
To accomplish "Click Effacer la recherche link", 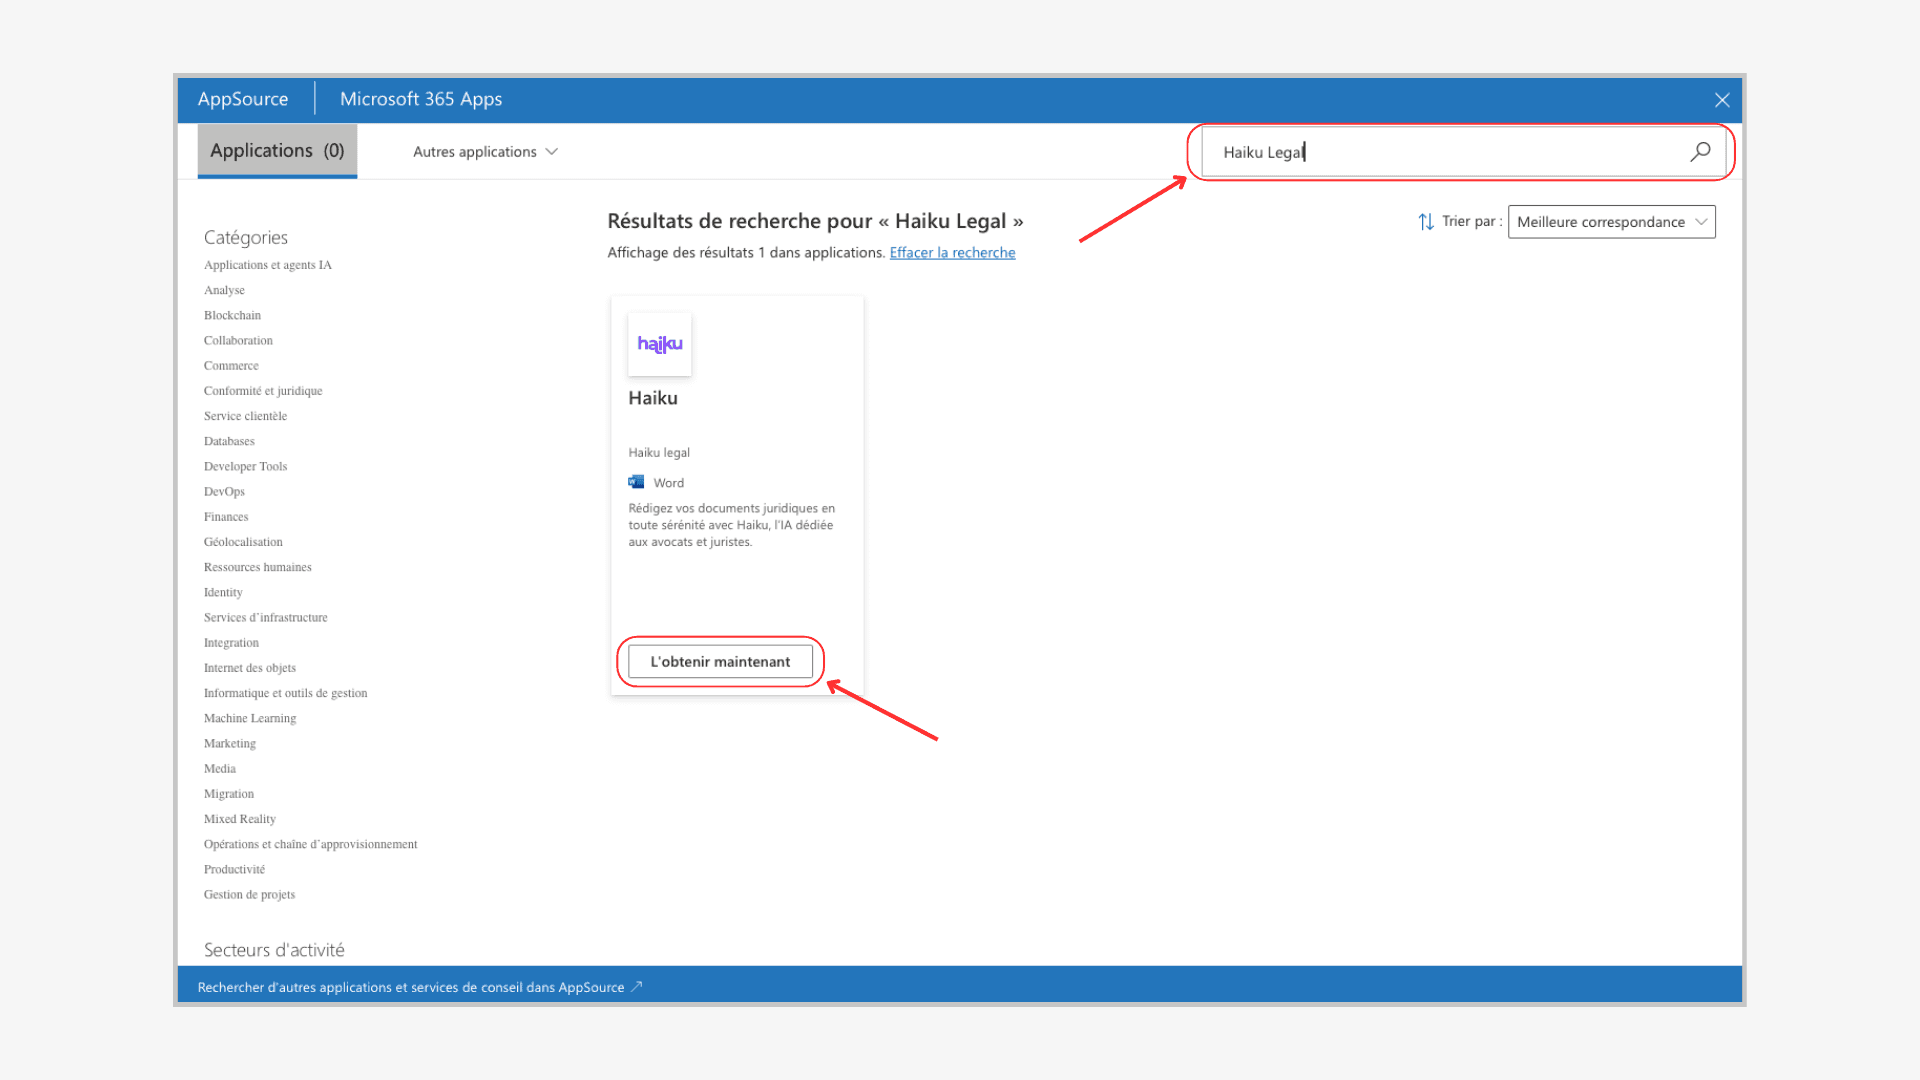I will (x=952, y=253).
